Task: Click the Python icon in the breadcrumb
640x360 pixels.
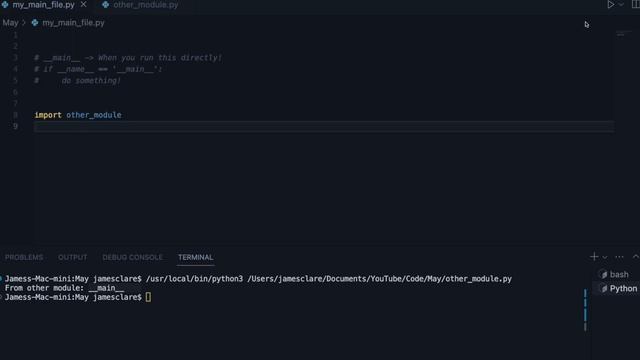Action: (x=35, y=23)
